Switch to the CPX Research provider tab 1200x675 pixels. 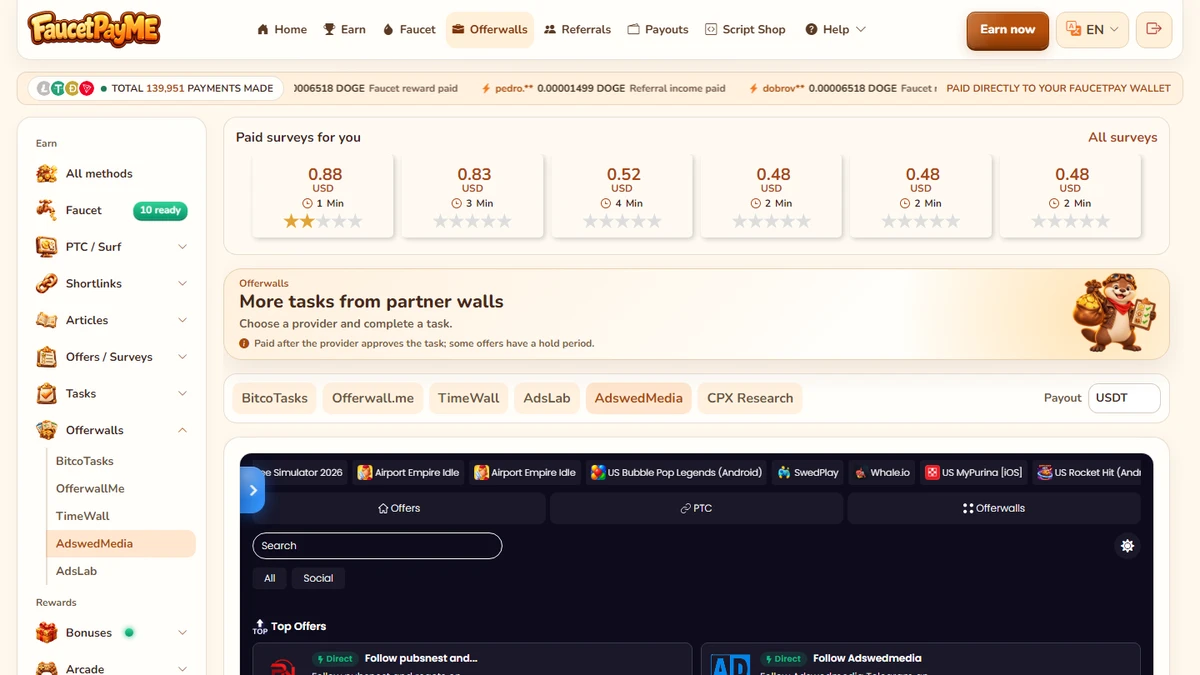coord(750,398)
